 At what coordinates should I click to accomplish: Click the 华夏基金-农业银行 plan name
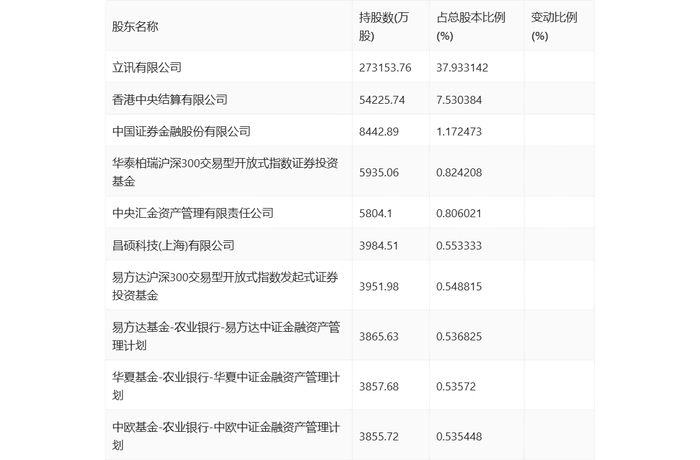[226, 386]
